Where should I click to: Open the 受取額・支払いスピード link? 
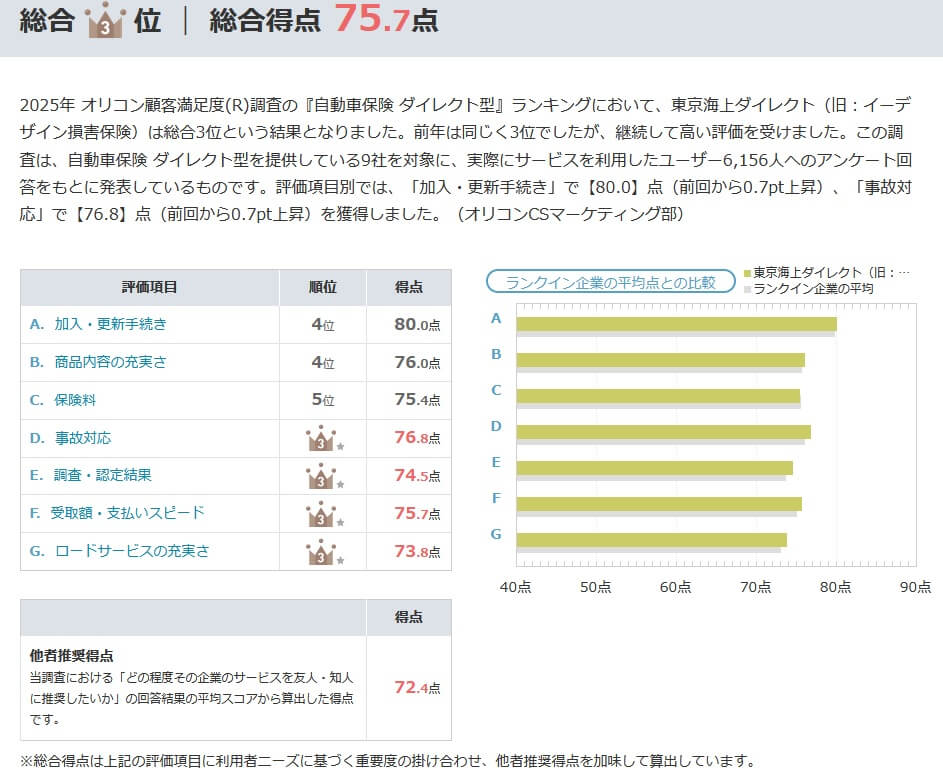(x=117, y=513)
